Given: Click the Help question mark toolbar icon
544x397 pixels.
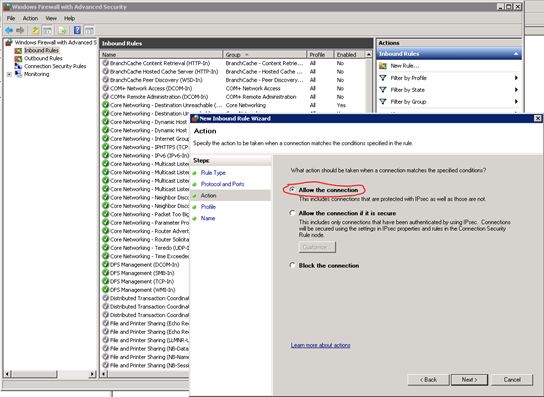Looking at the screenshot, I should click(77, 30).
